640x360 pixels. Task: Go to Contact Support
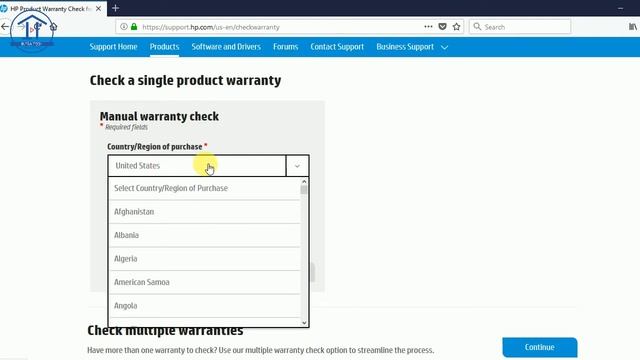[x=337, y=47]
